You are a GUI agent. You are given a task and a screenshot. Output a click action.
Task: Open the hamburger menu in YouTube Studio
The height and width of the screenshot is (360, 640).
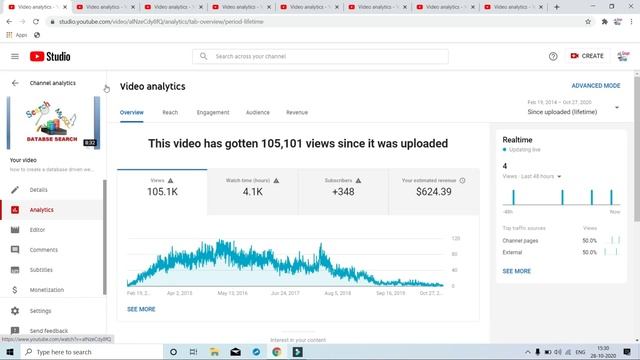pyautogui.click(x=15, y=56)
